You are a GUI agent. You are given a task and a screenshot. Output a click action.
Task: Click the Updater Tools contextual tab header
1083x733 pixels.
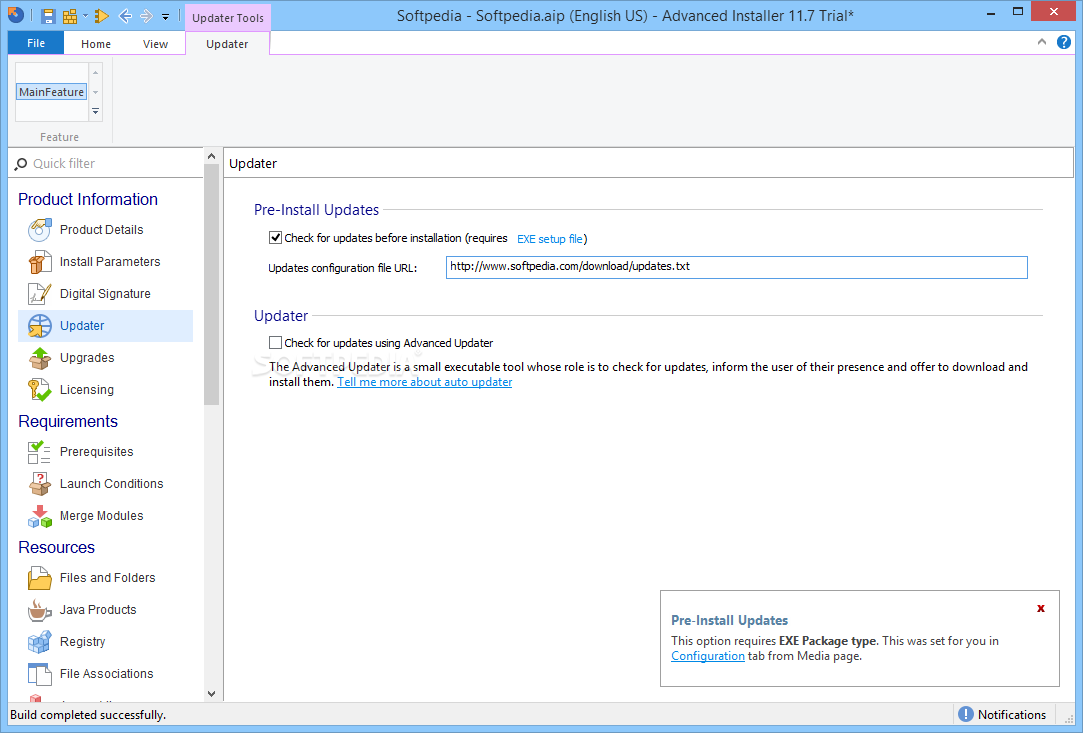tap(228, 18)
